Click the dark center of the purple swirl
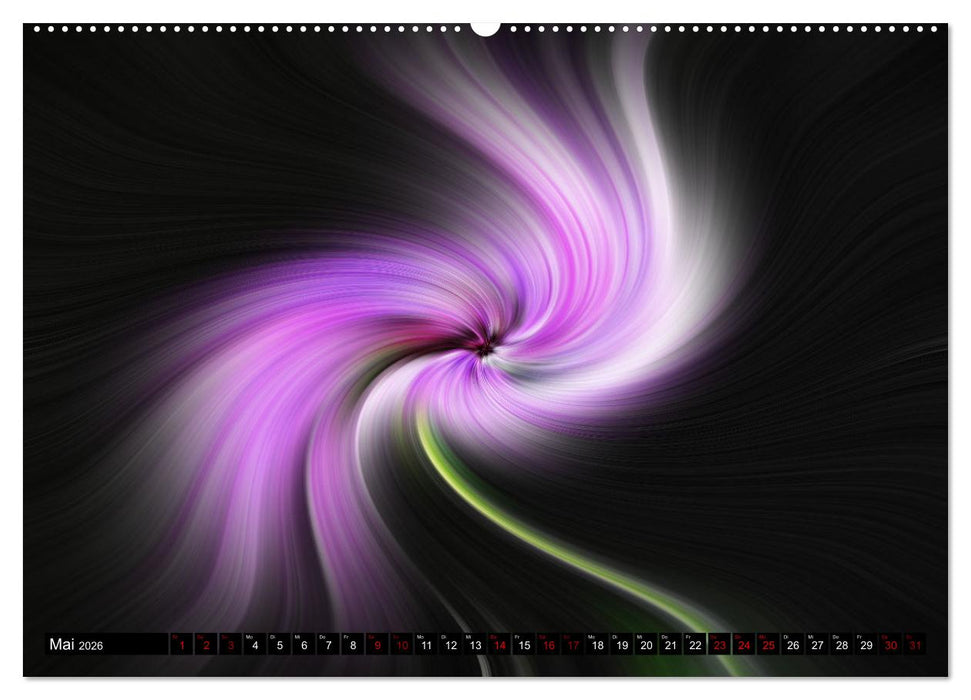 coord(485,348)
